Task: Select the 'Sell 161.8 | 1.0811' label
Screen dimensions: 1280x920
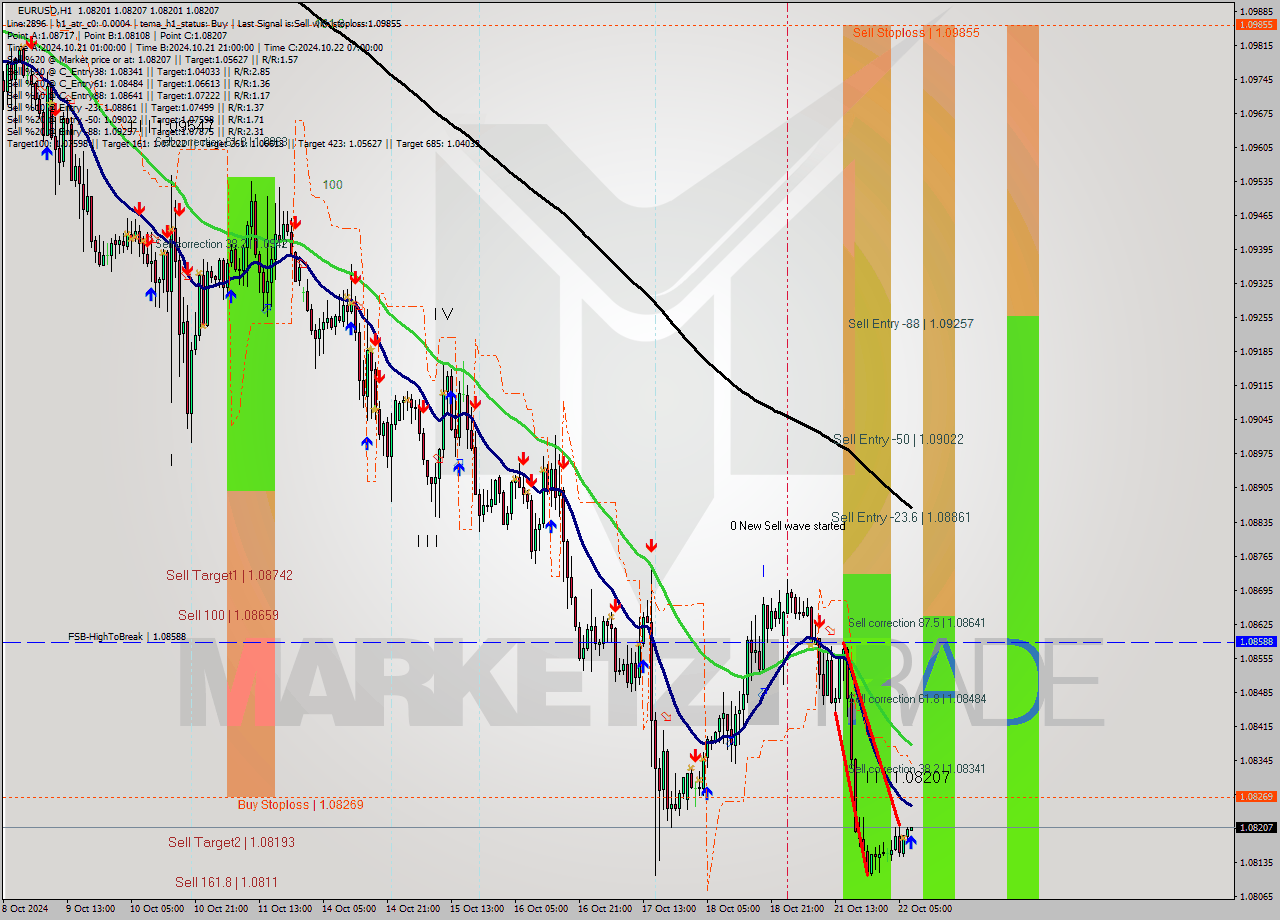Action: [x=226, y=882]
